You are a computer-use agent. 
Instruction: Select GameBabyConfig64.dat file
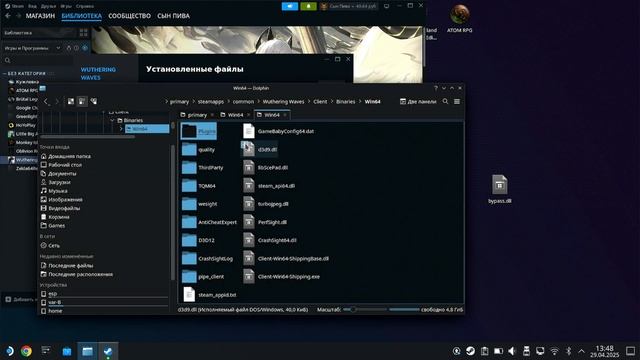point(278,131)
